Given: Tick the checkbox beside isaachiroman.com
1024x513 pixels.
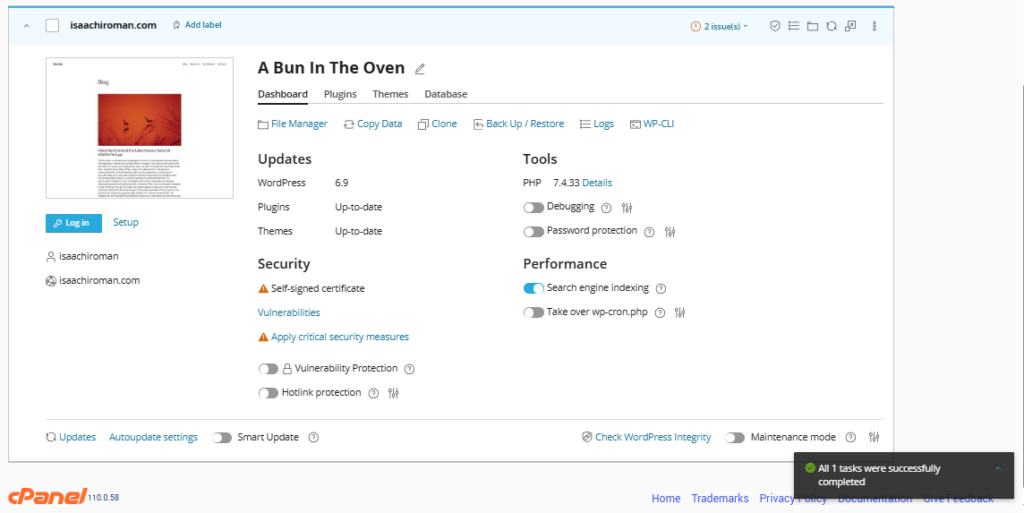Looking at the screenshot, I should coord(52,25).
